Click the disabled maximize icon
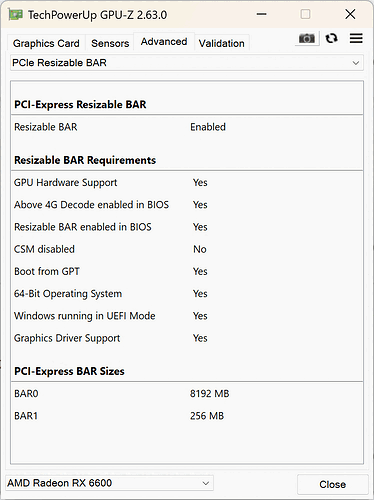Viewport: 374px width, 500px height. tap(305, 14)
